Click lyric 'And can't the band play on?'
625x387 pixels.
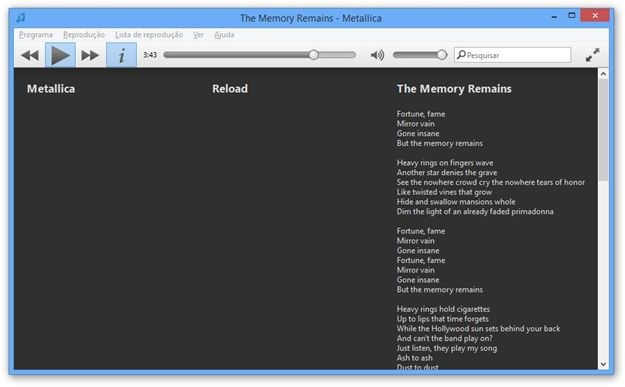pyautogui.click(x=444, y=338)
